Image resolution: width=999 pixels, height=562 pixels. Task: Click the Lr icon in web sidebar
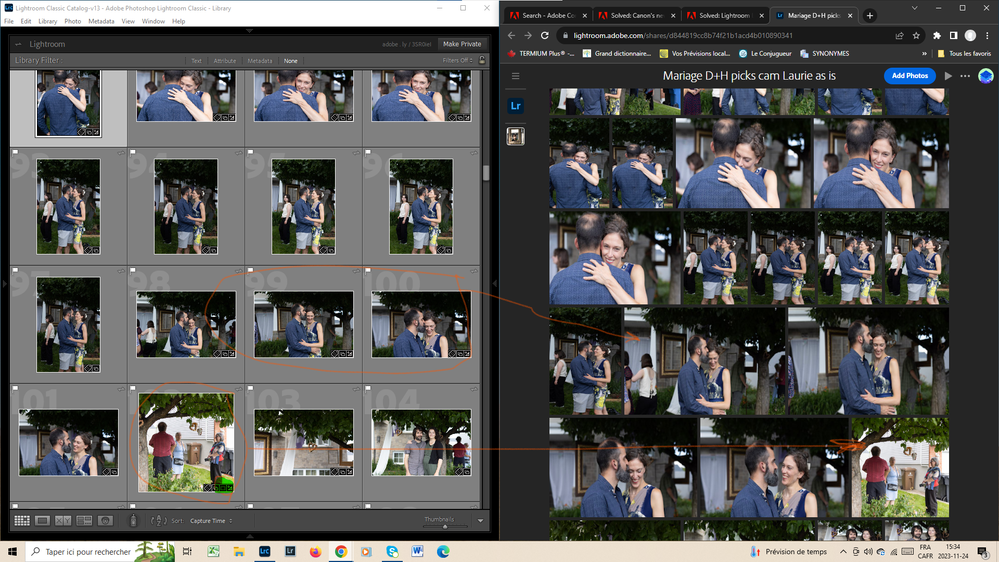pyautogui.click(x=515, y=106)
